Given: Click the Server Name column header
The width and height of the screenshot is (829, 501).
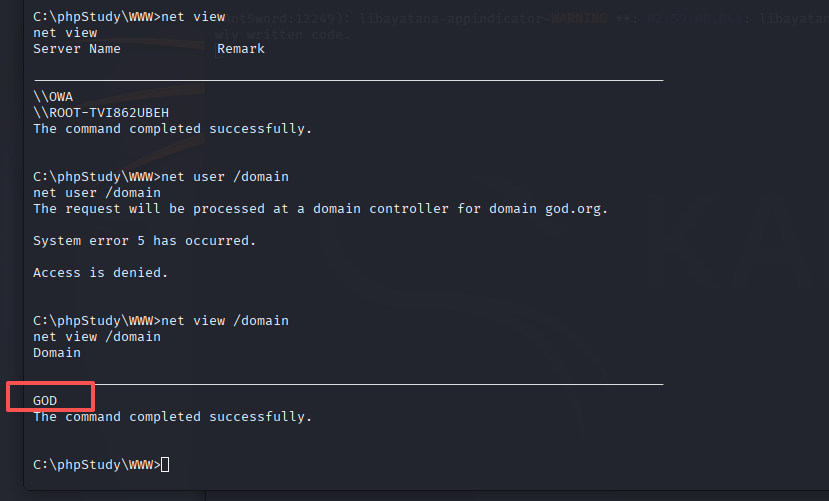Looking at the screenshot, I should point(77,49).
